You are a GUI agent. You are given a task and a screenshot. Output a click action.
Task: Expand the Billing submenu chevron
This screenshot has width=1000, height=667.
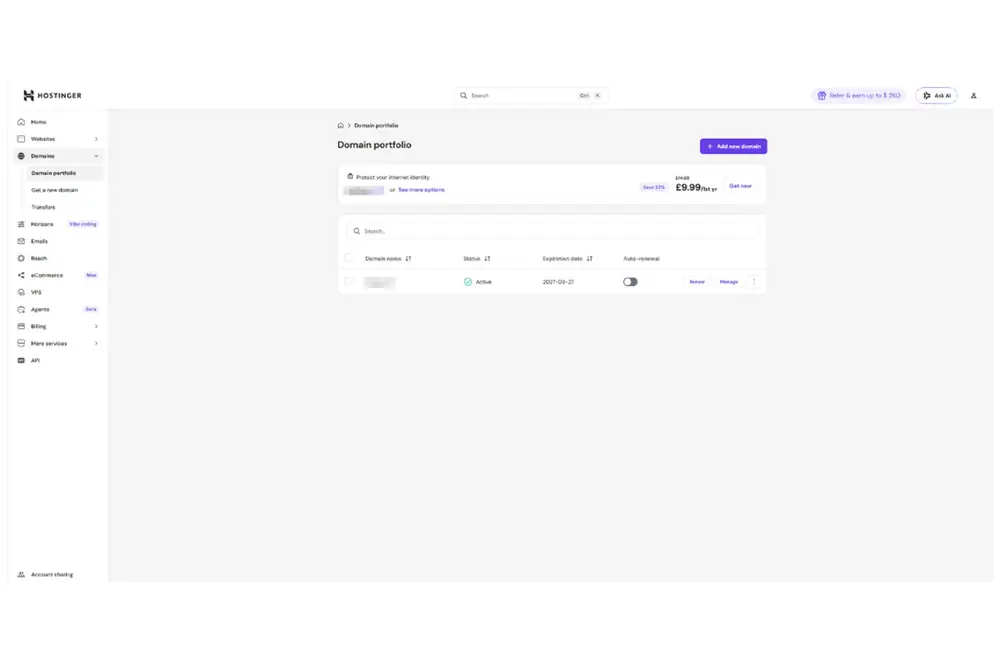click(x=96, y=326)
